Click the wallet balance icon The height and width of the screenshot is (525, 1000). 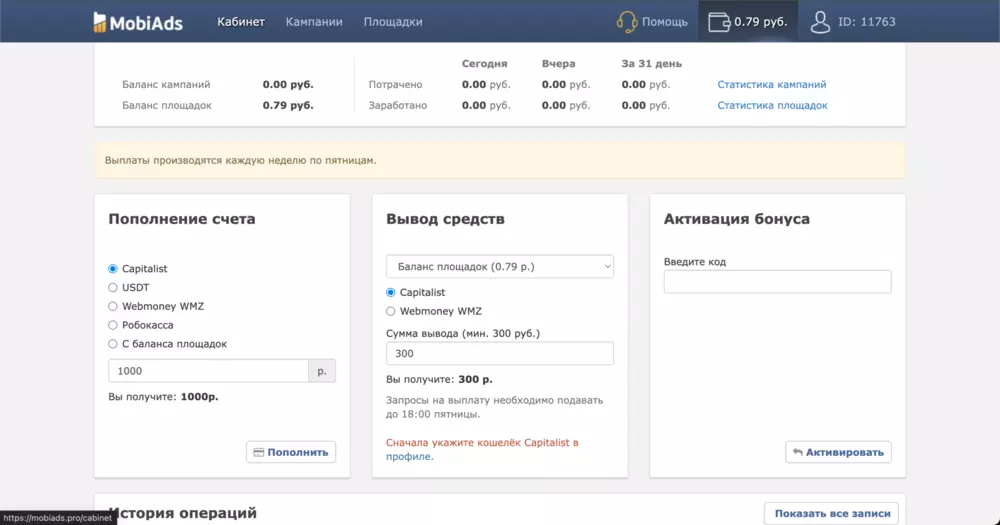pyautogui.click(x=719, y=22)
